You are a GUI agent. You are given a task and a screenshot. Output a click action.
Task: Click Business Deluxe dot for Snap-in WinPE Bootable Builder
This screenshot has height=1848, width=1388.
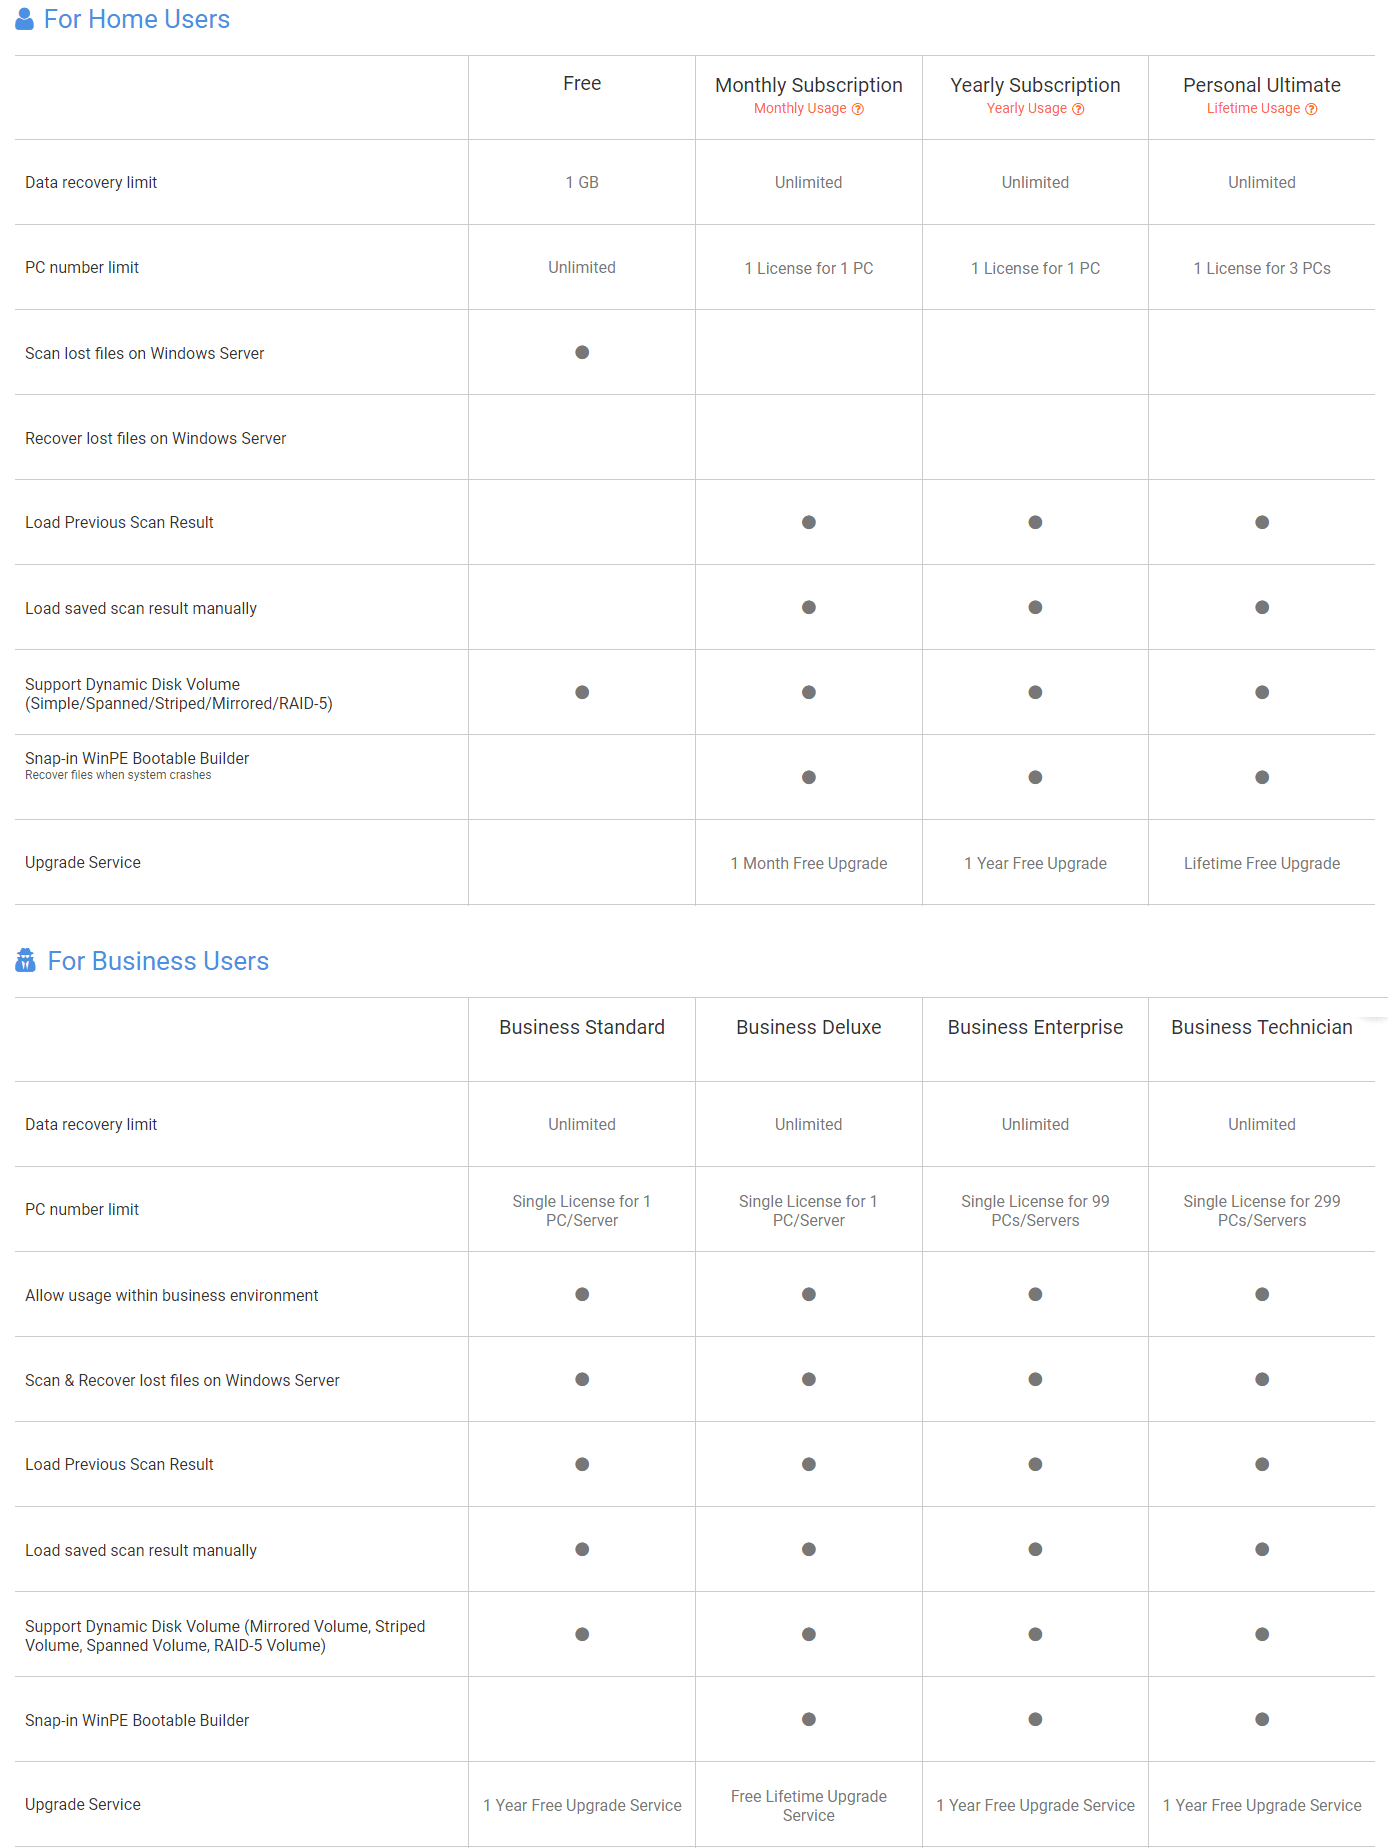click(809, 1719)
